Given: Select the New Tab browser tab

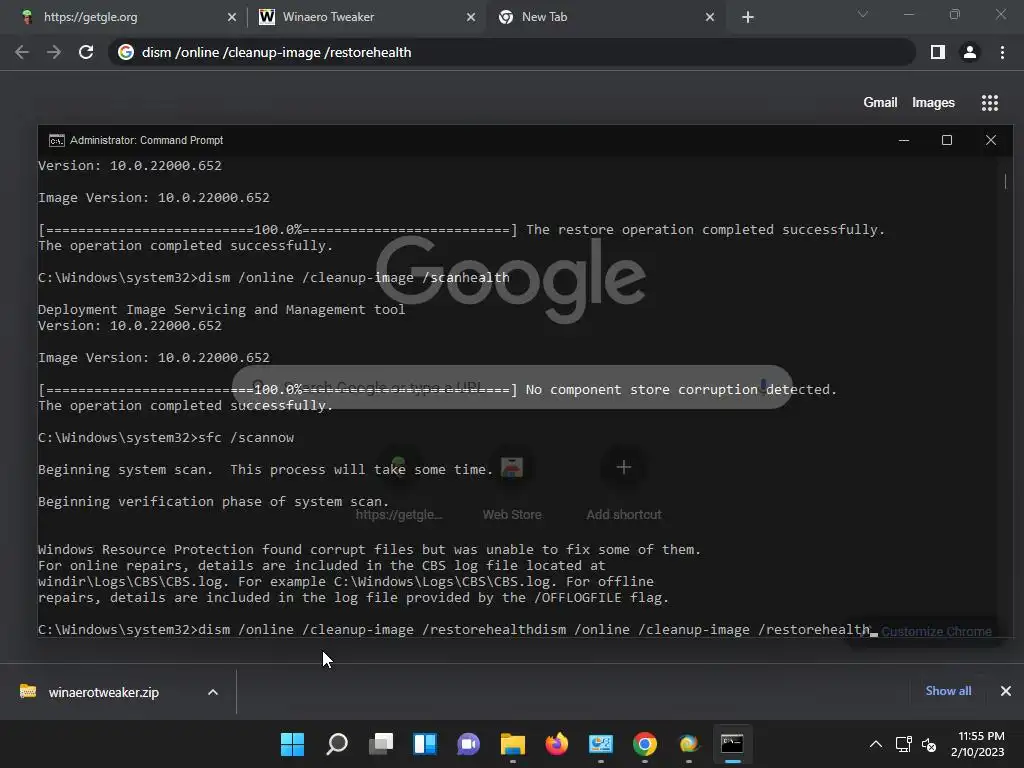Looking at the screenshot, I should coord(604,17).
